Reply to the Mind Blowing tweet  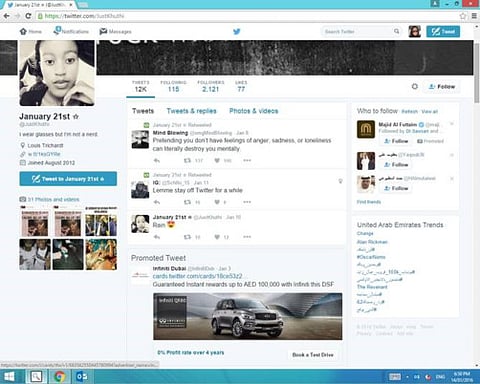click(157, 161)
